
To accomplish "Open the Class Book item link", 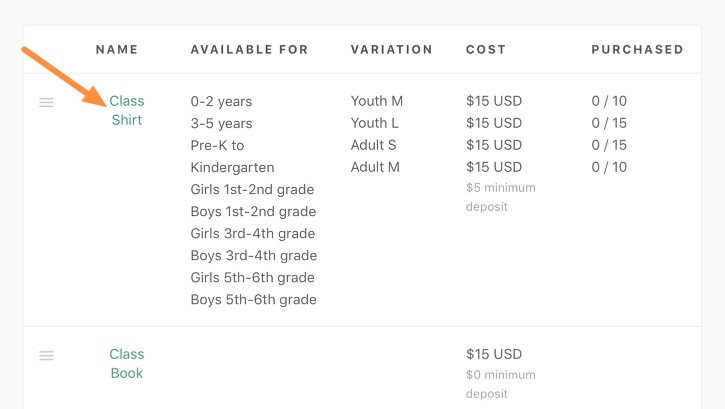I will click(127, 364).
